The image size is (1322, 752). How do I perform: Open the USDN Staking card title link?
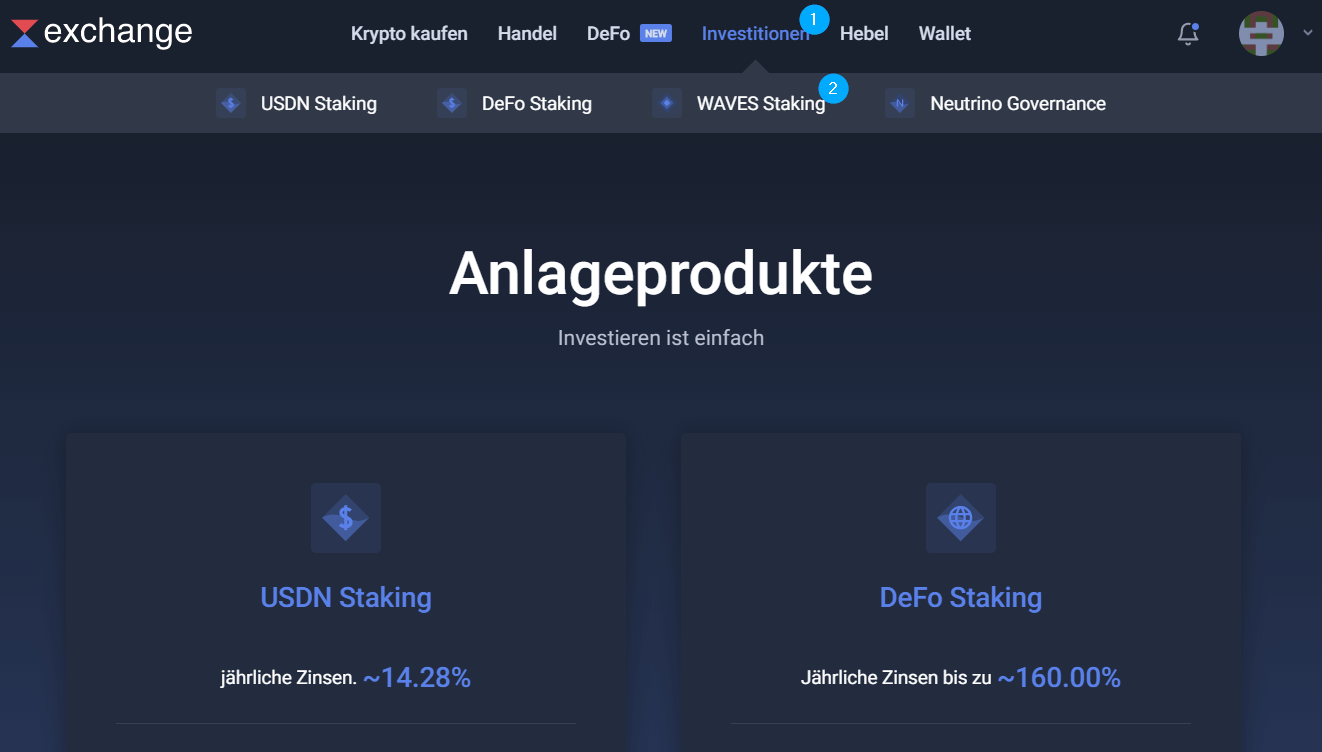(x=346, y=598)
